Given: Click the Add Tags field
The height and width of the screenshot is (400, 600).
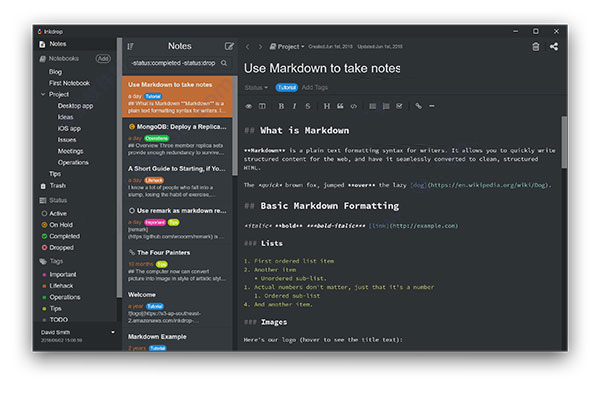Looking at the screenshot, I should [x=315, y=88].
